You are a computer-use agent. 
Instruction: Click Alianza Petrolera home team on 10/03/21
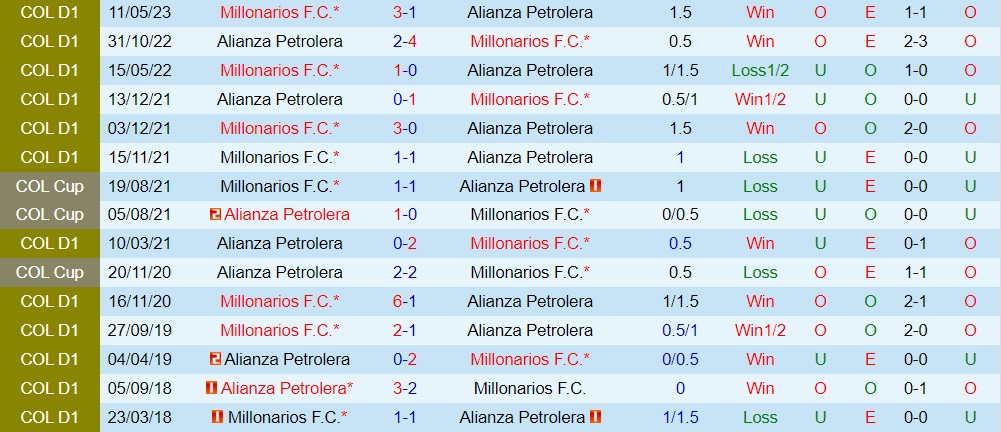click(x=280, y=243)
